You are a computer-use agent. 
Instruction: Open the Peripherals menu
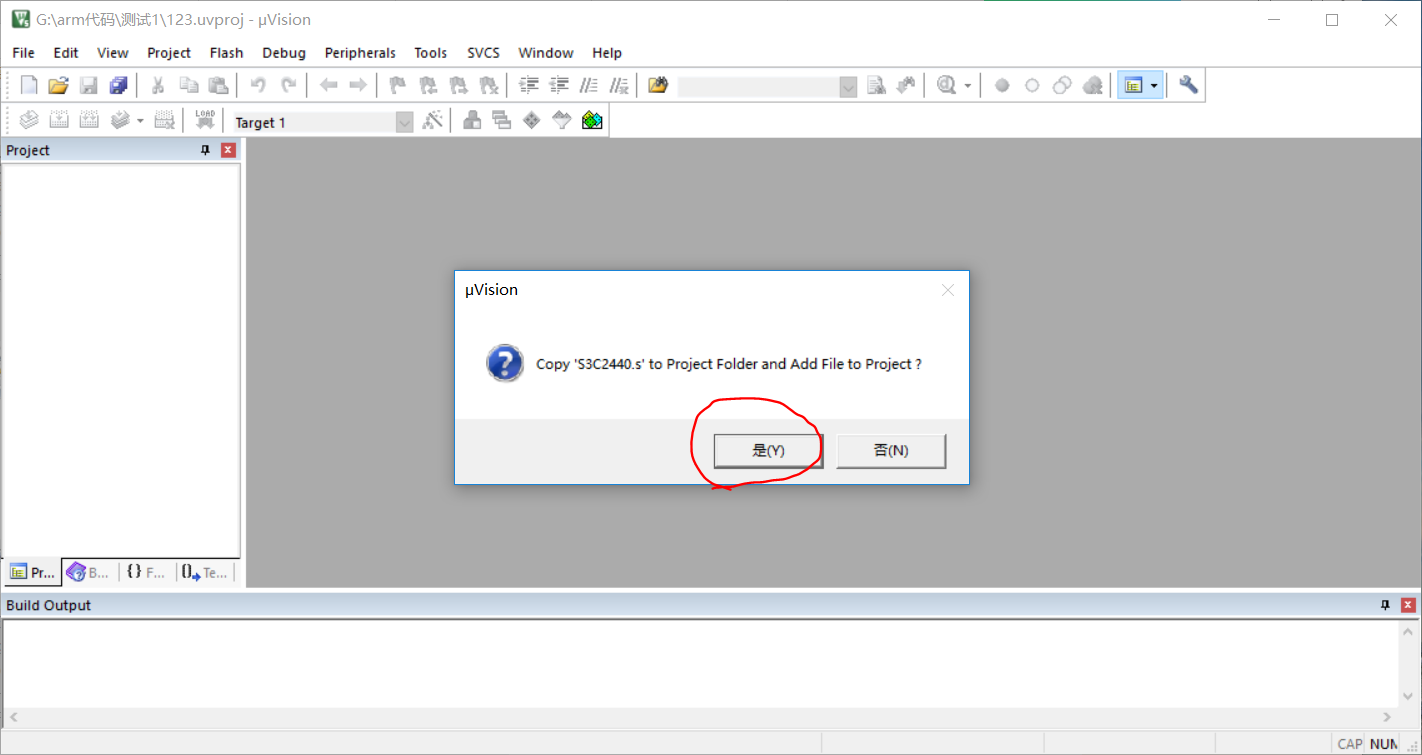coord(360,53)
